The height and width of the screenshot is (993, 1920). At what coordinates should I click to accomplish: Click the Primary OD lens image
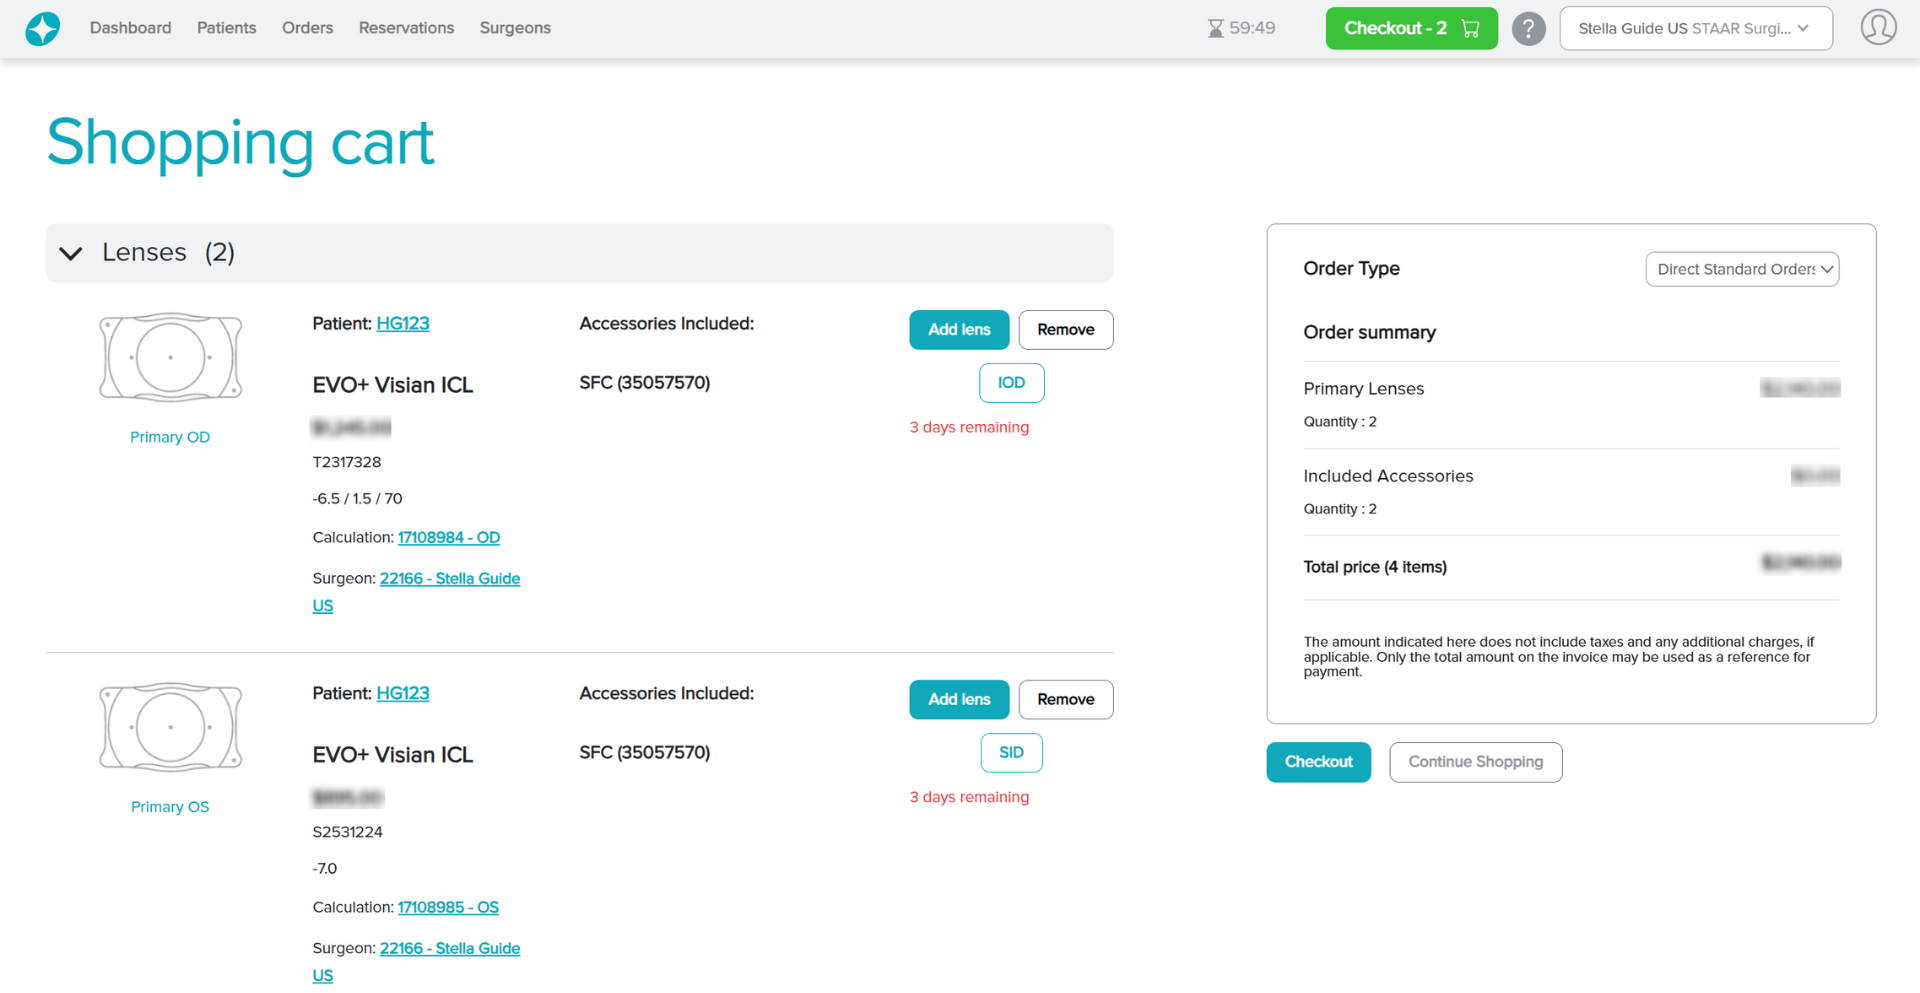[170, 357]
